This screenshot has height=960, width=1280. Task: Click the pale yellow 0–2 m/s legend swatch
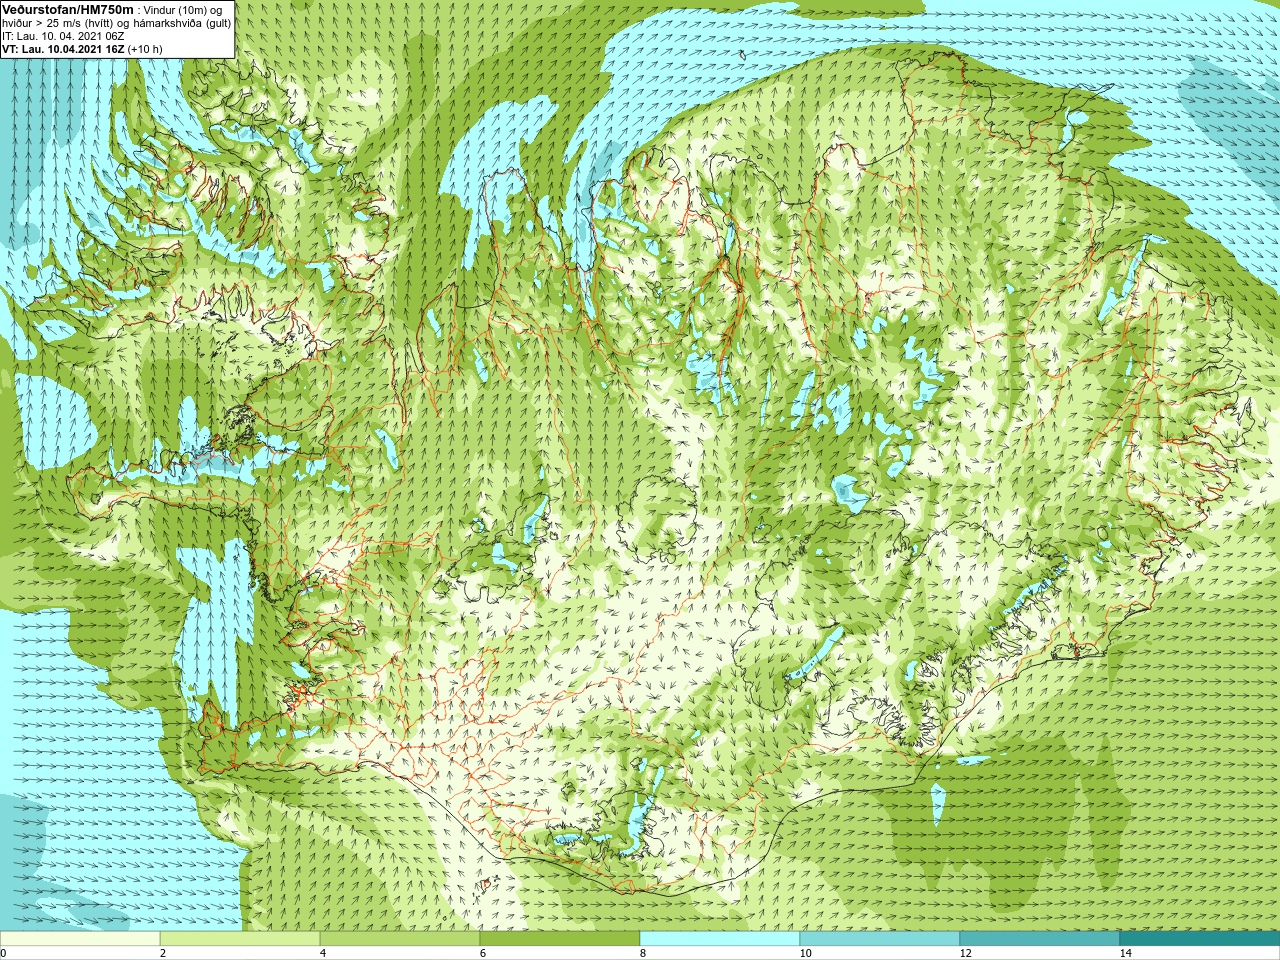click(x=80, y=938)
